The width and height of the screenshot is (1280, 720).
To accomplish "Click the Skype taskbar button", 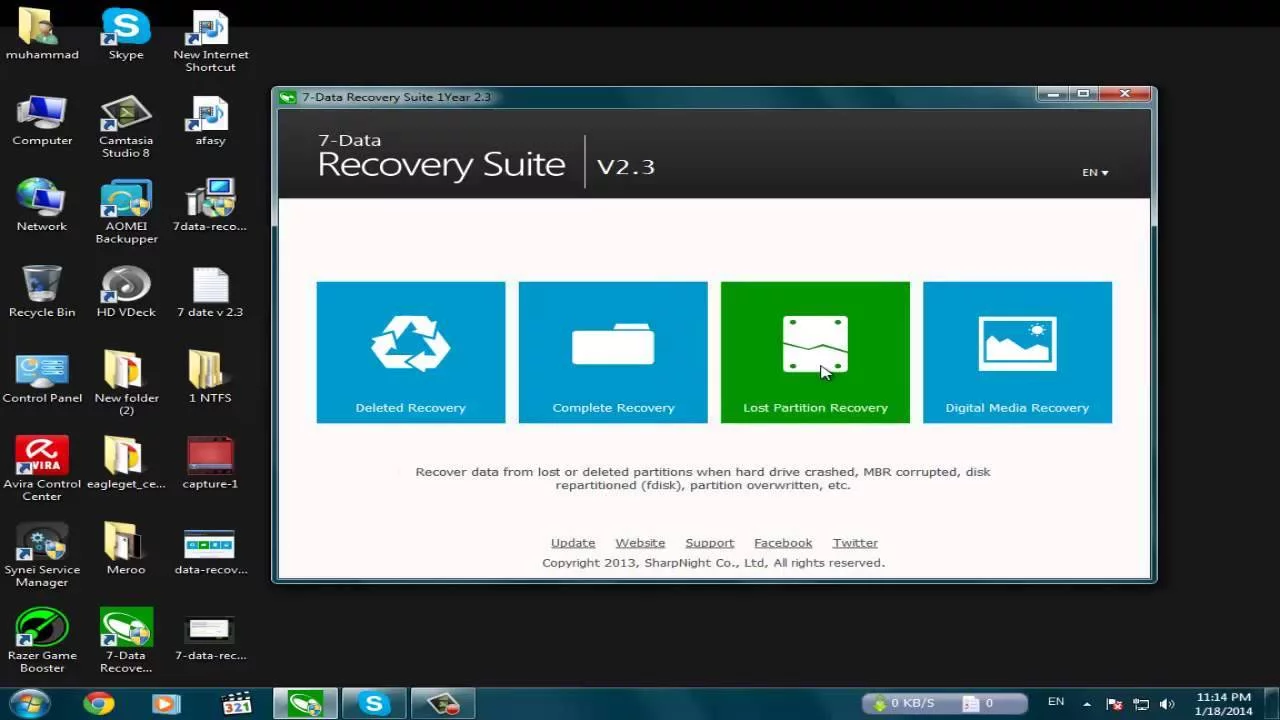I will 374,703.
